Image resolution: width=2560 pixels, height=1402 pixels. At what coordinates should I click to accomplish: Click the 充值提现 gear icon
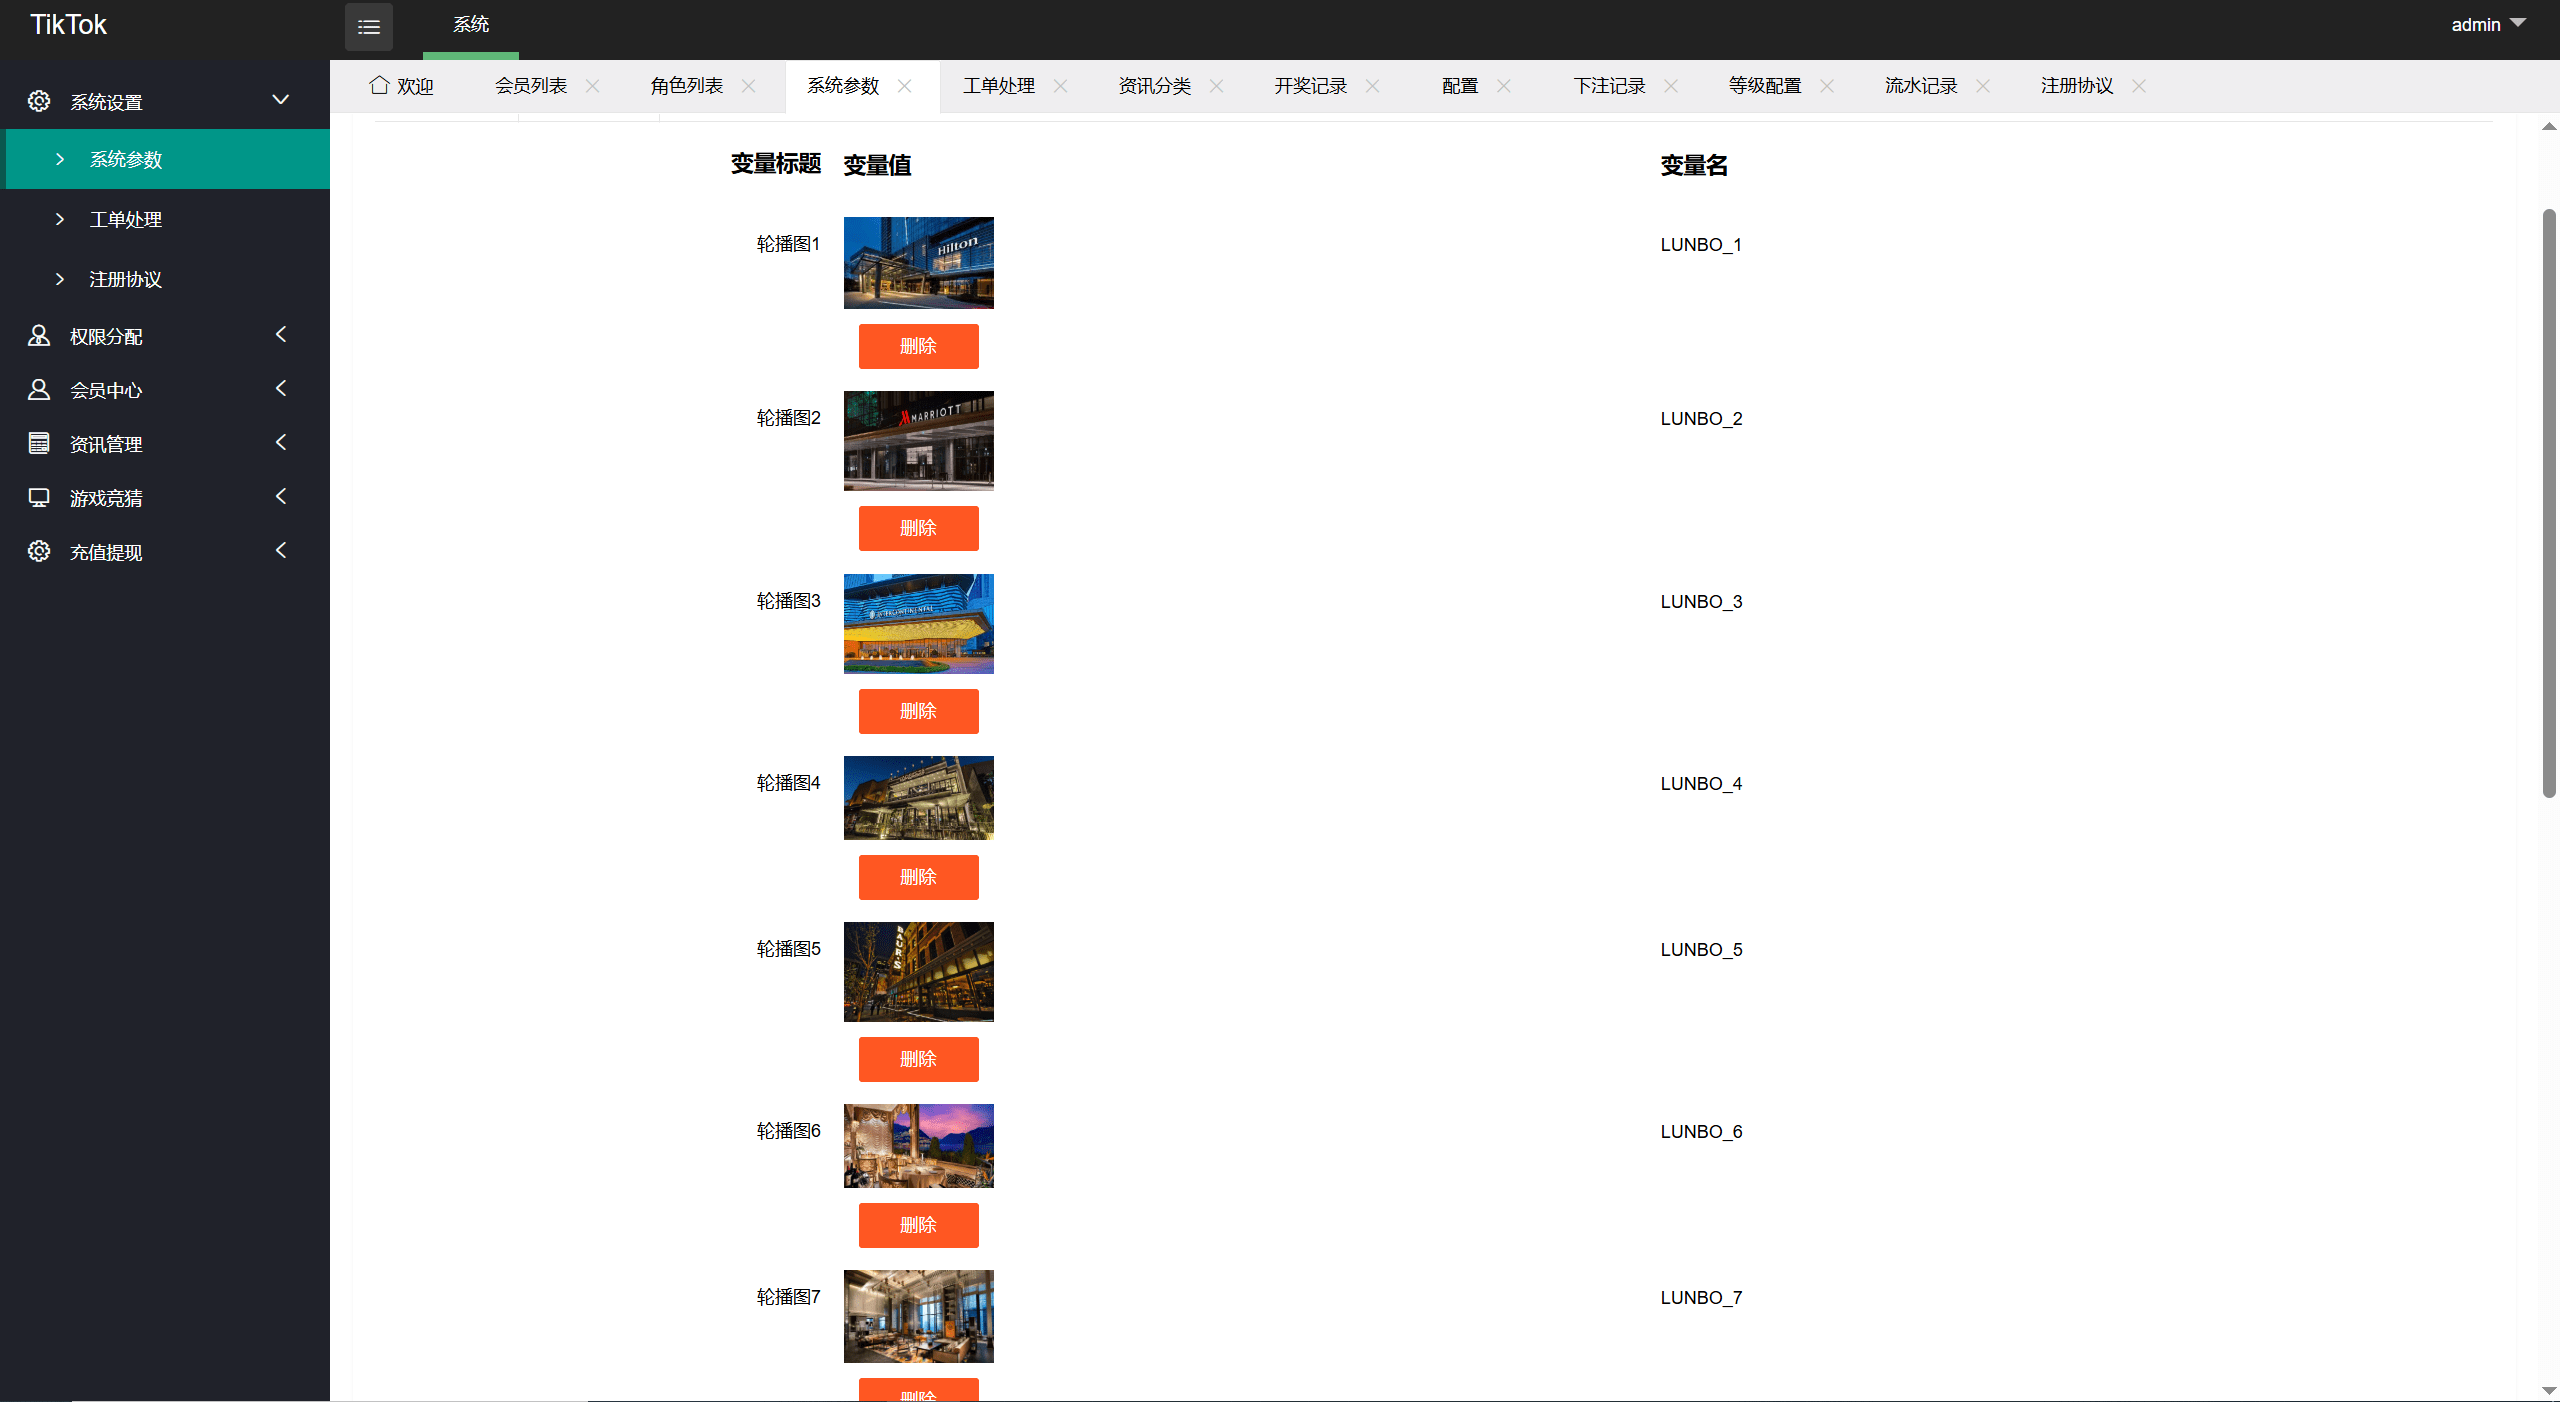(x=39, y=552)
